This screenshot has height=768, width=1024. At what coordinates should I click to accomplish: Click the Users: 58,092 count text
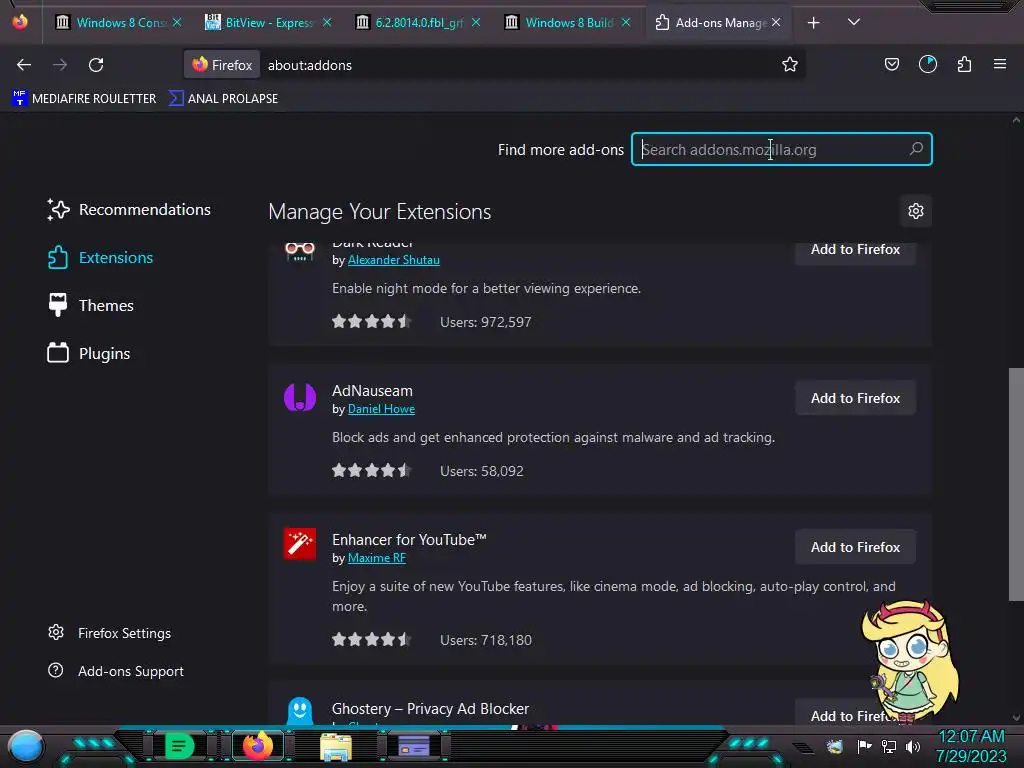click(482, 471)
